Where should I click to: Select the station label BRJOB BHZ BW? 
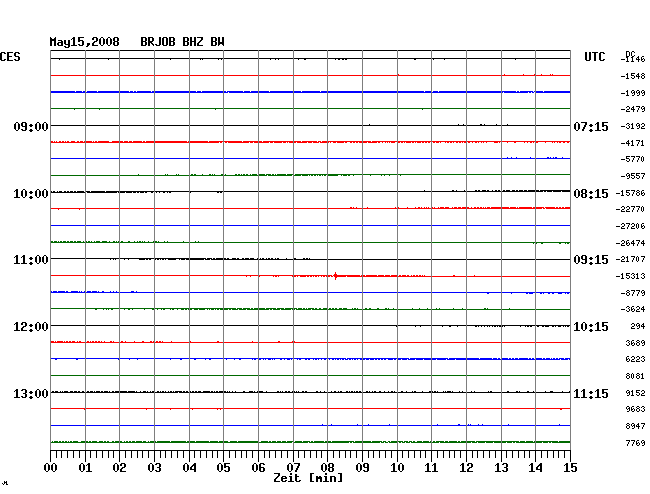[x=182, y=42]
